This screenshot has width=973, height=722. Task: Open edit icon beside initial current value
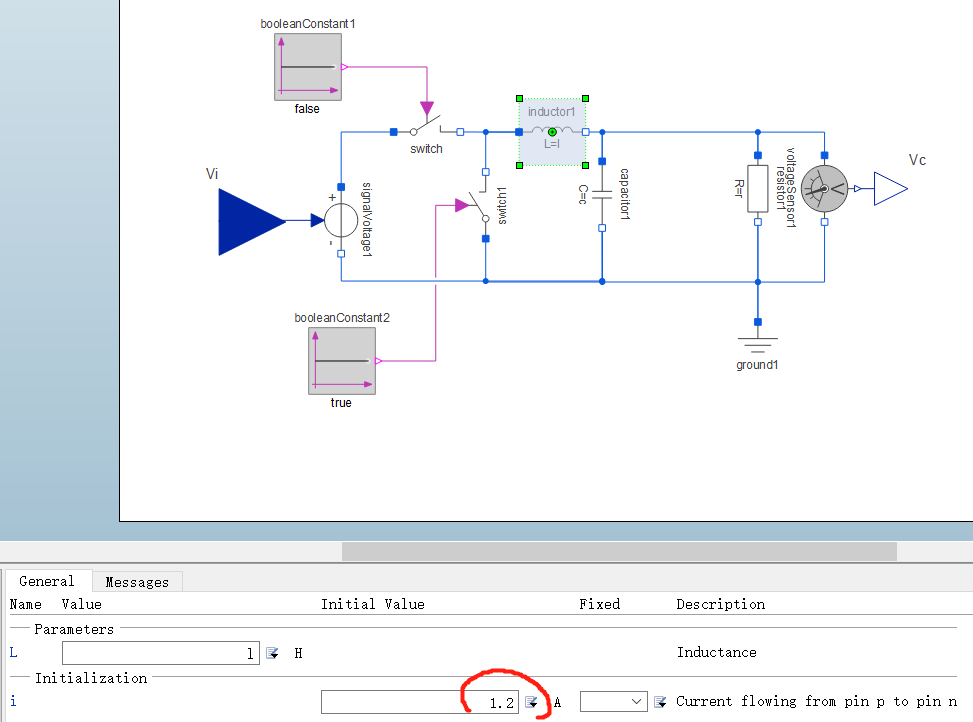coord(531,702)
